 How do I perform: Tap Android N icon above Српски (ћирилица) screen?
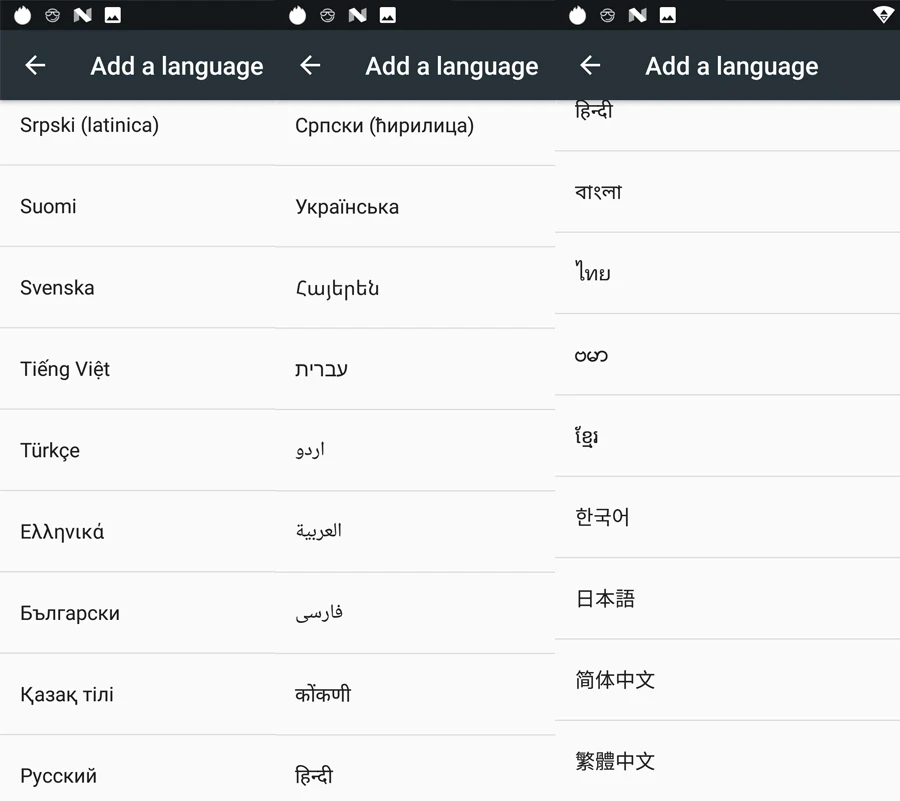click(358, 15)
